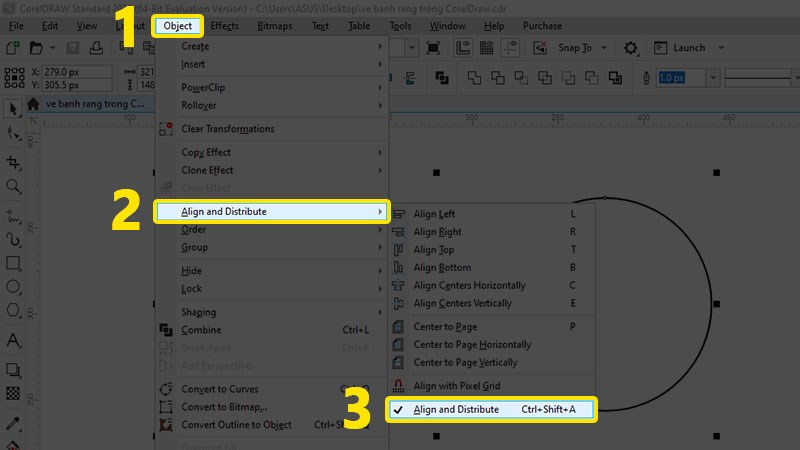The height and width of the screenshot is (450, 800).
Task: Select Align Centers Horizontally
Action: click(491, 285)
